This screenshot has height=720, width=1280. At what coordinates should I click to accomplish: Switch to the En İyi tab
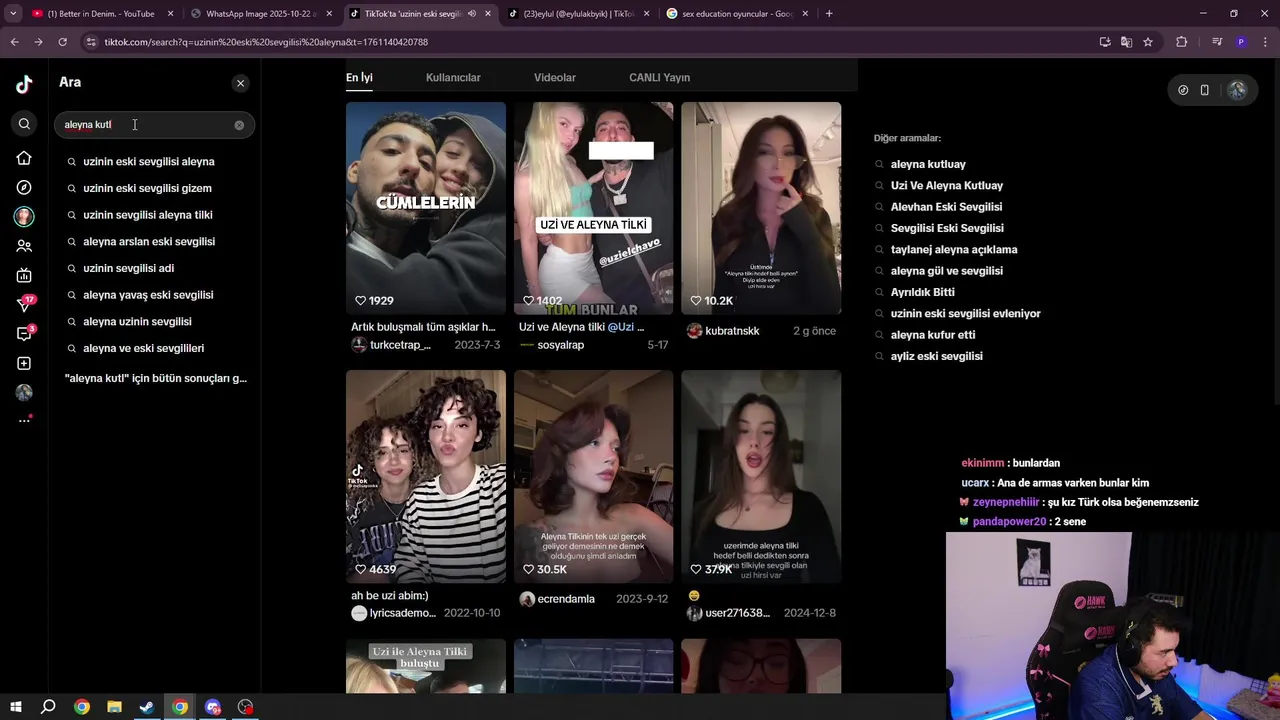[x=359, y=78]
